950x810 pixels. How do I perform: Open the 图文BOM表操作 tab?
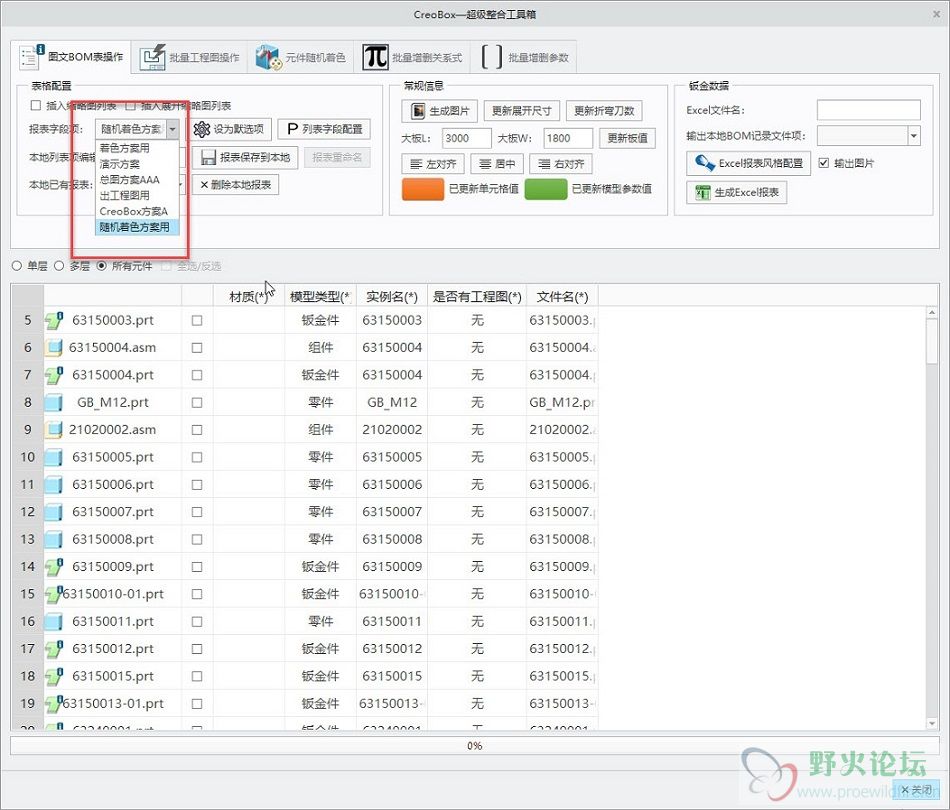(71, 58)
